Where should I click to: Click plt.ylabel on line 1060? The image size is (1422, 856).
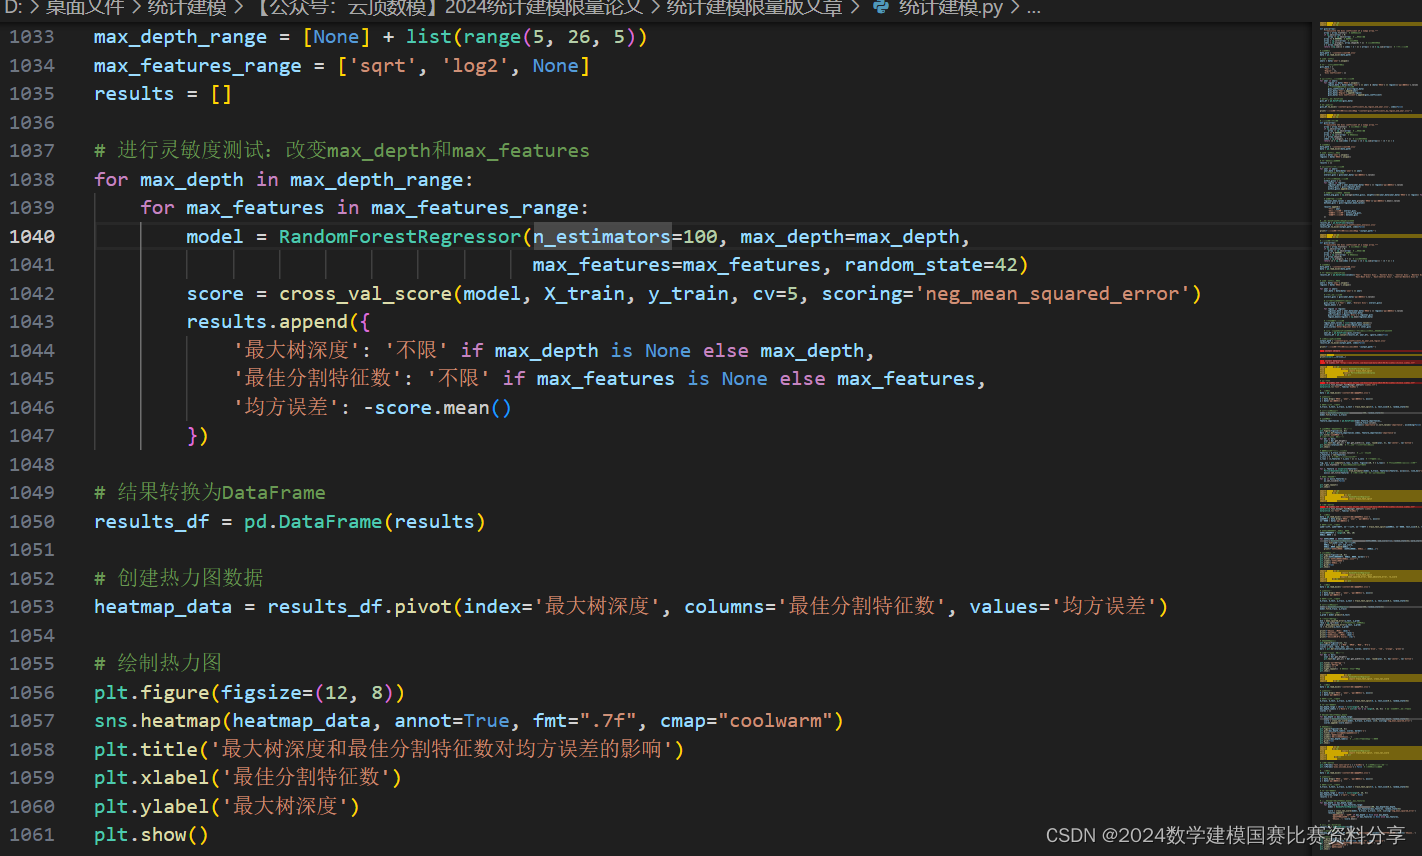(x=152, y=807)
